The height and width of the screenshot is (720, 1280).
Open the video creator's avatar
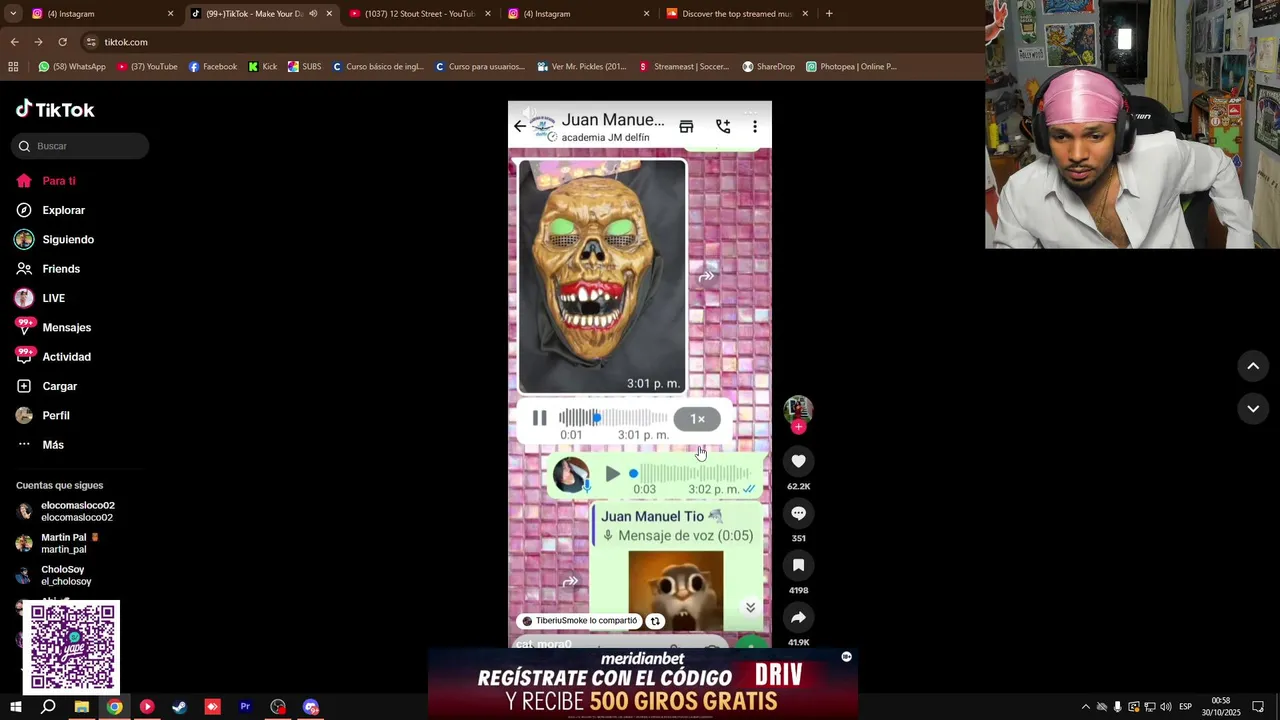798,409
